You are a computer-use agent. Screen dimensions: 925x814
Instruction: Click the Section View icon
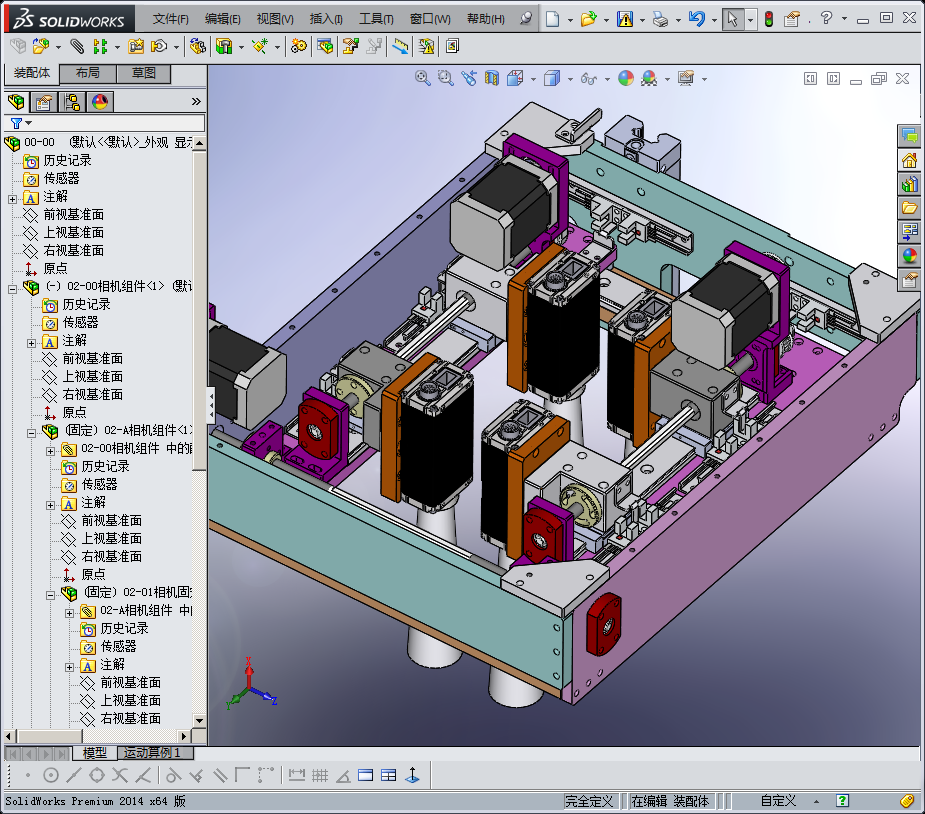click(491, 78)
